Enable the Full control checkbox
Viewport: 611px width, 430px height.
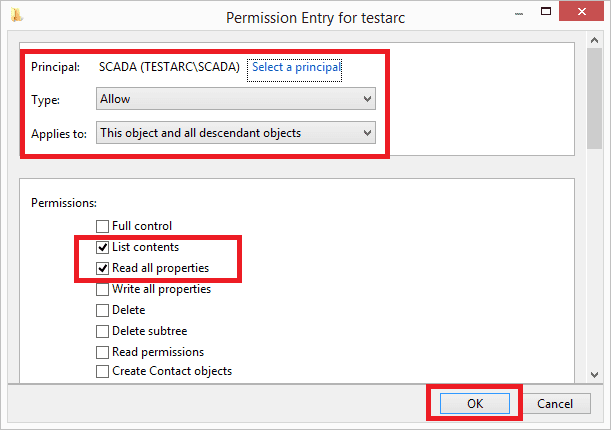point(103,226)
